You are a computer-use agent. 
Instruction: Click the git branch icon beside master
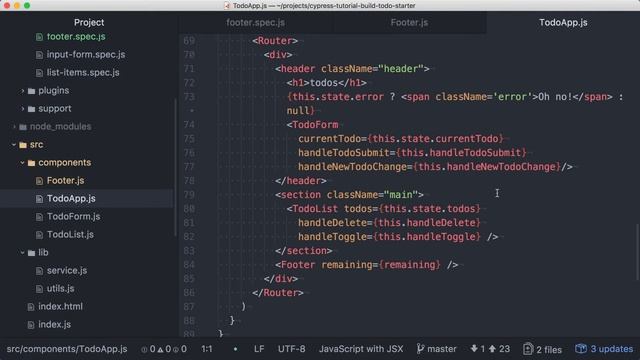(x=420, y=349)
